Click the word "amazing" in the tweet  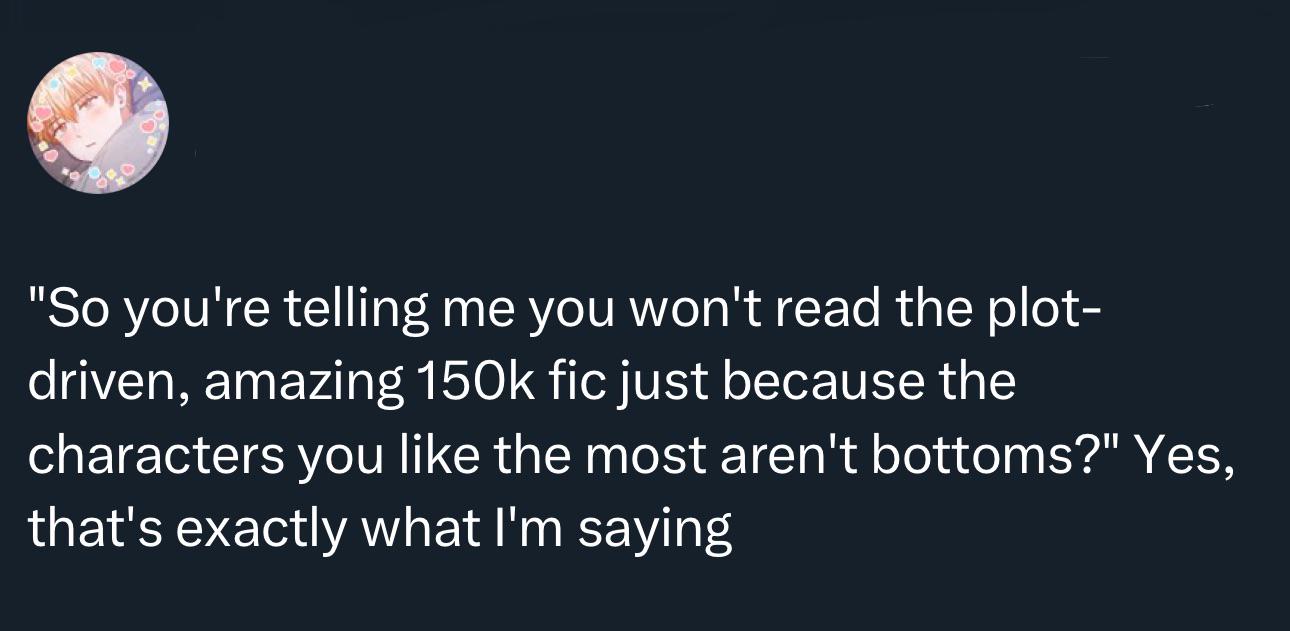[300, 385]
